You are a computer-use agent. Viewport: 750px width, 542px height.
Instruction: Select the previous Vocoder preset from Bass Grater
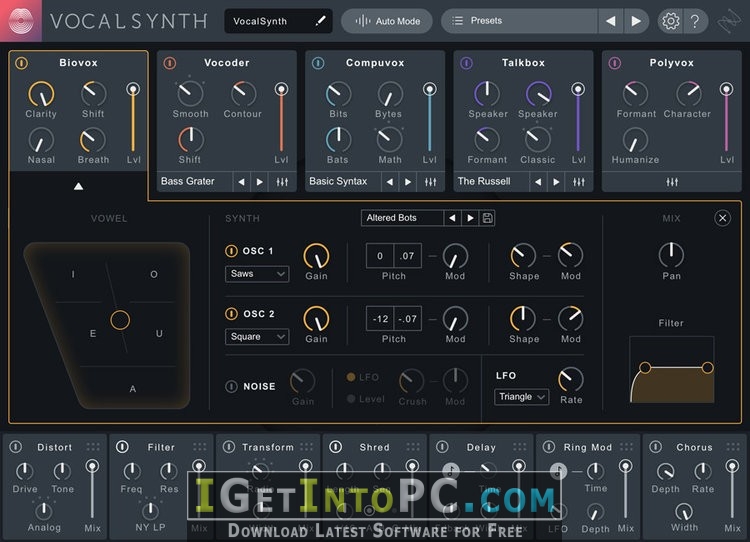(x=242, y=182)
